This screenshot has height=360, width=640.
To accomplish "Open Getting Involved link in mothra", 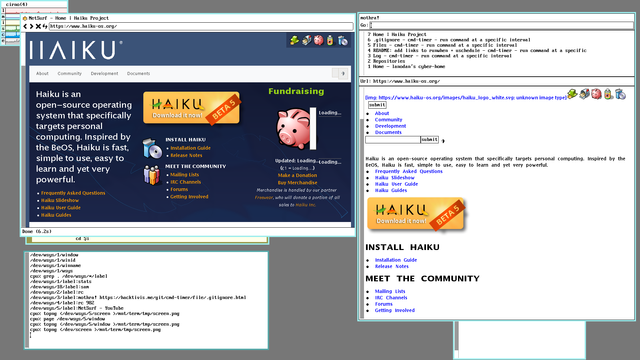I will [x=395, y=311].
